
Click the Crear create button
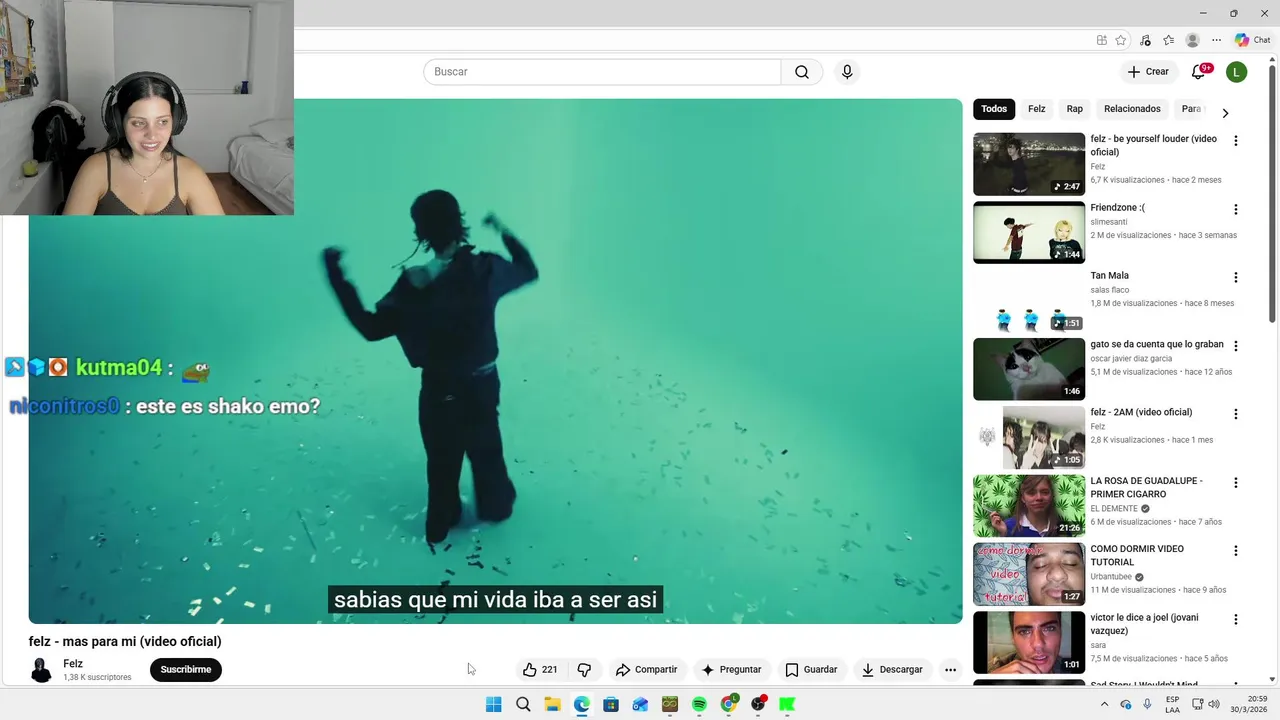point(1148,72)
